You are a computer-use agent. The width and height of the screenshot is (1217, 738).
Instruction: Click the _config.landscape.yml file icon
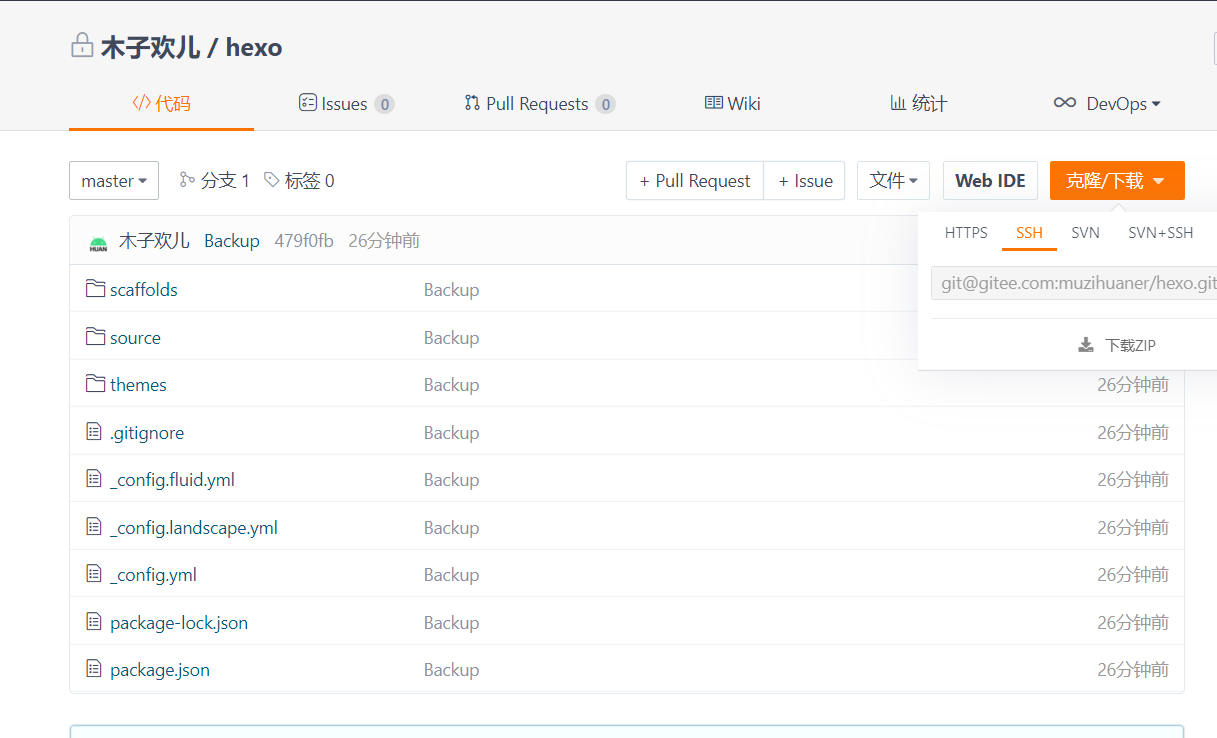[x=94, y=527]
